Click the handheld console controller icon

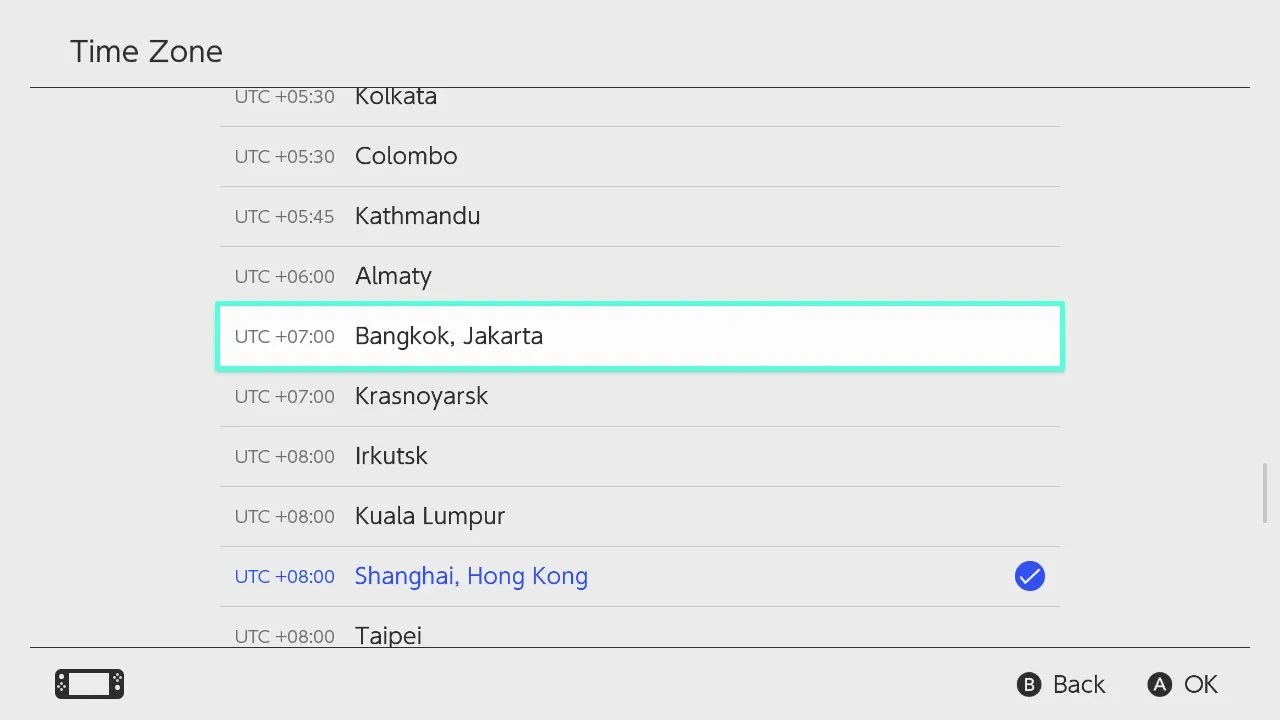[x=89, y=684]
